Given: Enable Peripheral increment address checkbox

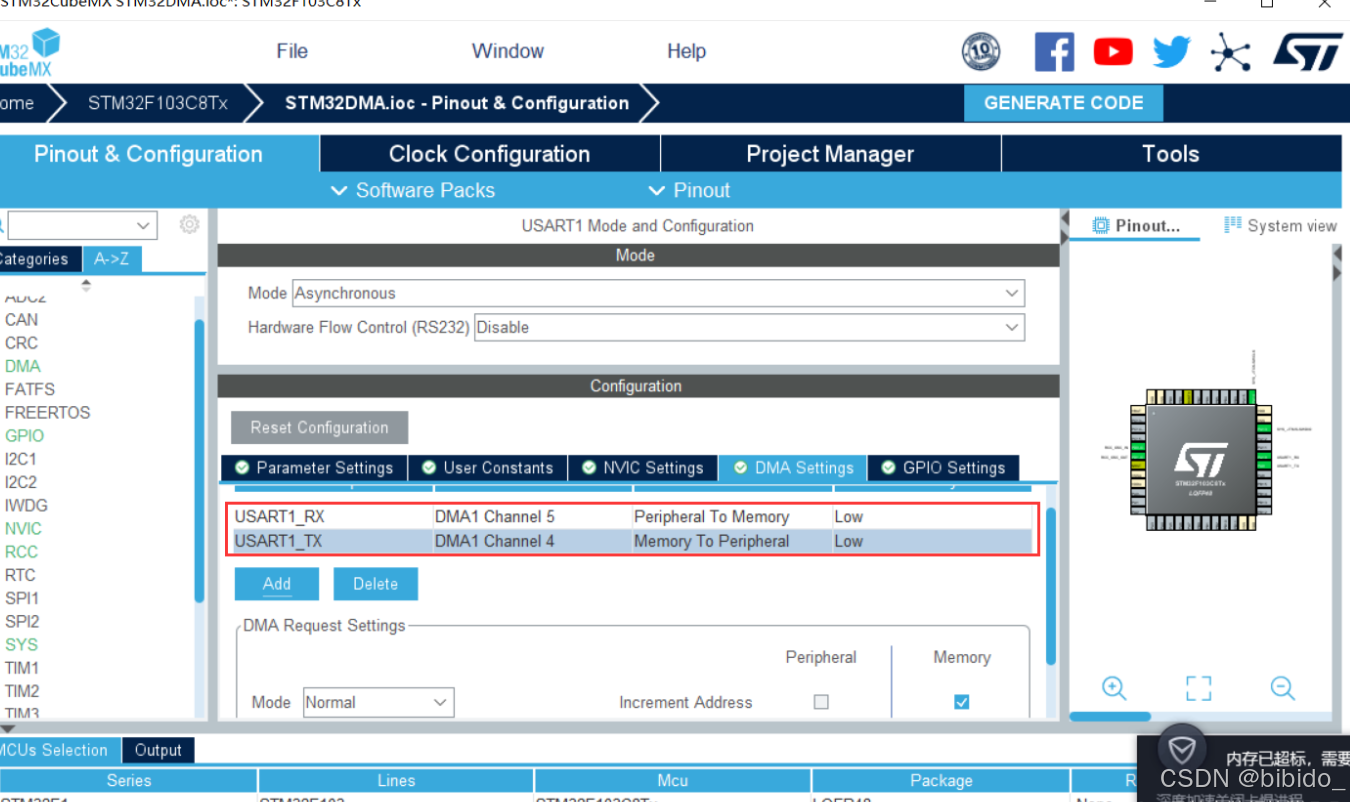Looking at the screenshot, I should pos(821,702).
